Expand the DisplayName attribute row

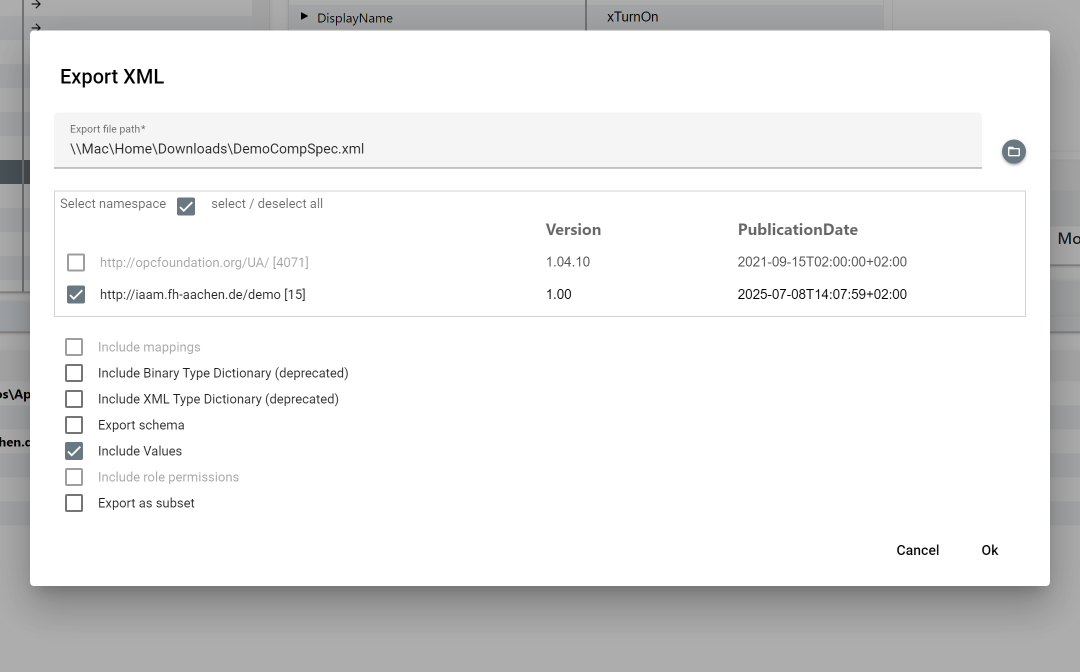click(304, 17)
